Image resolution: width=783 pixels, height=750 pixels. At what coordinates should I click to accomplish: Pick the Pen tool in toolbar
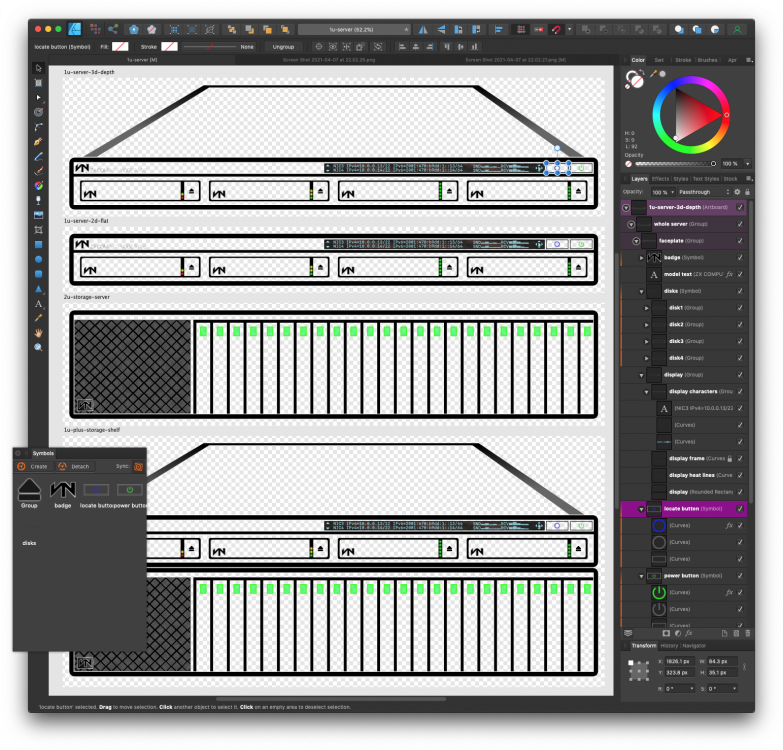[x=38, y=142]
